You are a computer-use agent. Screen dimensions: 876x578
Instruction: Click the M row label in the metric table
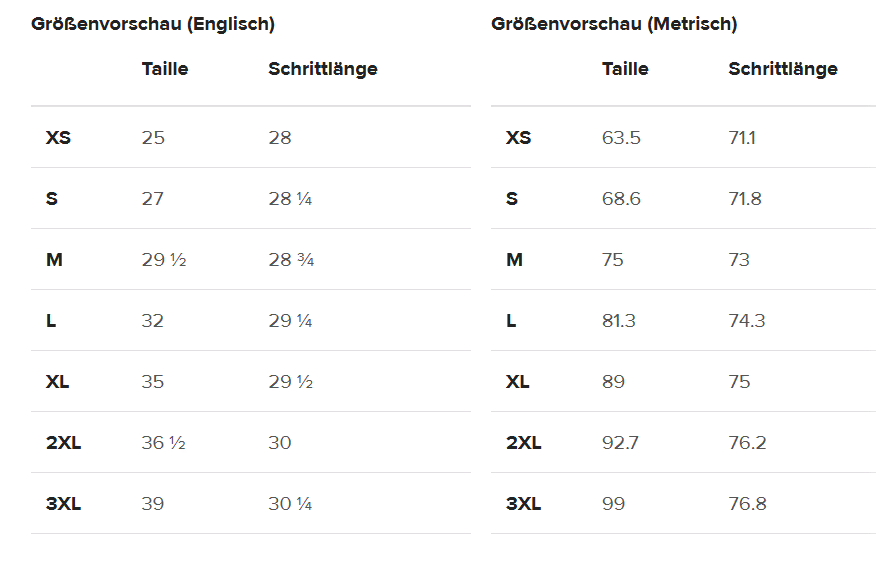point(514,260)
